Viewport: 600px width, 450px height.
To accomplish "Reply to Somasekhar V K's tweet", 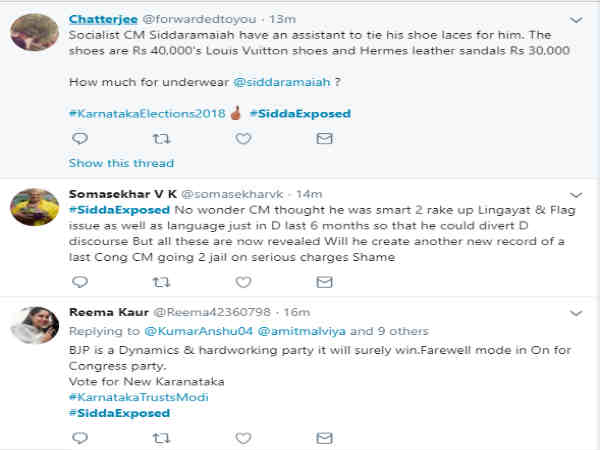I will (x=78, y=281).
